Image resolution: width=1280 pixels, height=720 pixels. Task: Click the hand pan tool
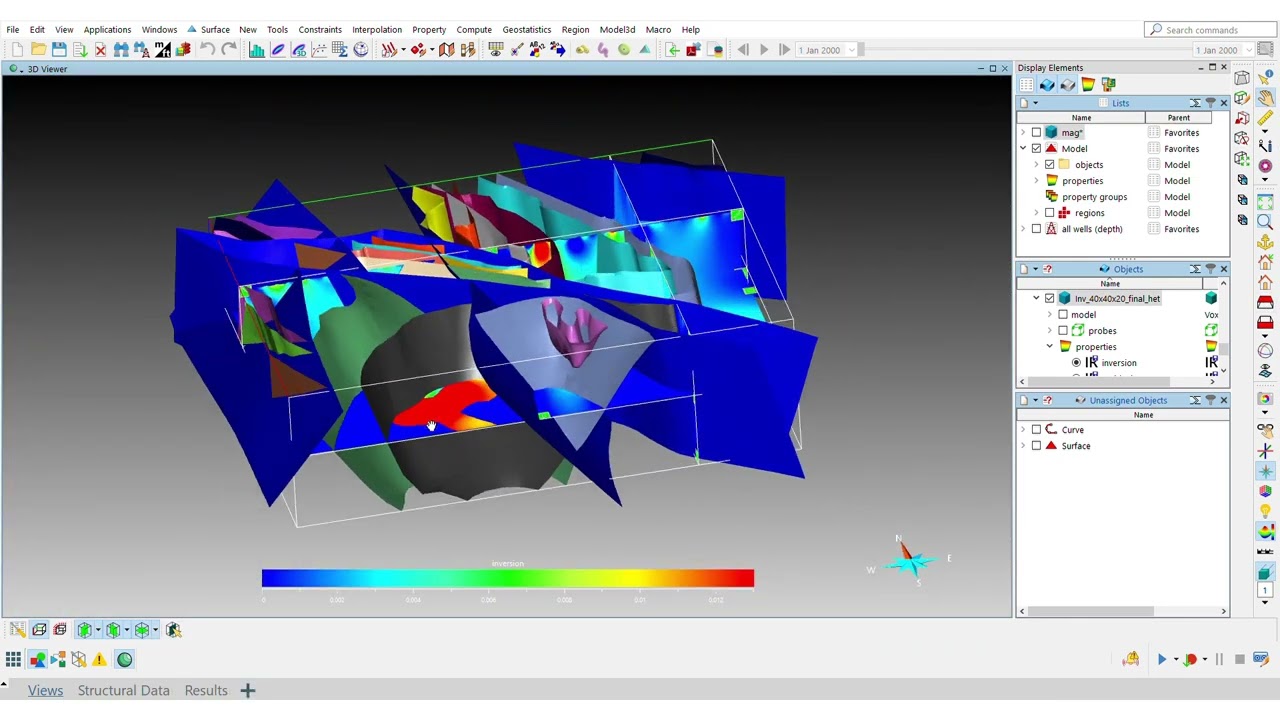click(1265, 99)
